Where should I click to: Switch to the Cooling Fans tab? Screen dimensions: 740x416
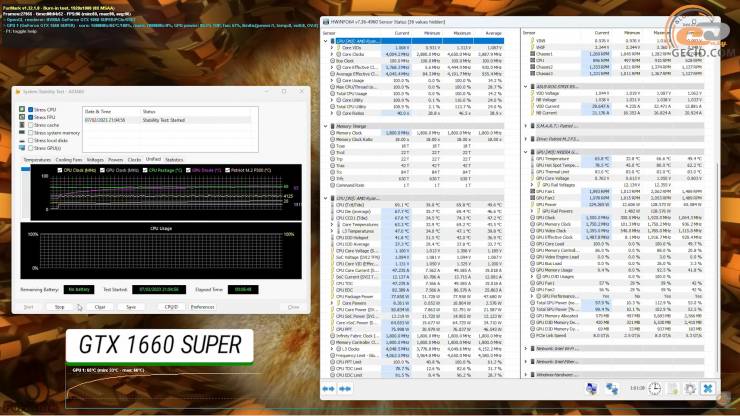pos(69,160)
